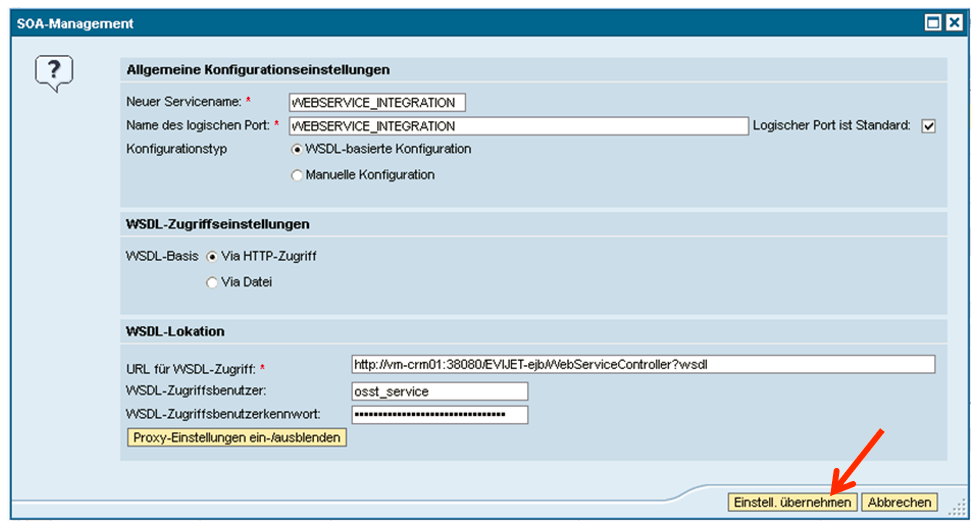This screenshot has width=973, height=524.
Task: Focus the 'WSDL-Zugriffsbenutzerkennwort' password field
Action: point(439,414)
